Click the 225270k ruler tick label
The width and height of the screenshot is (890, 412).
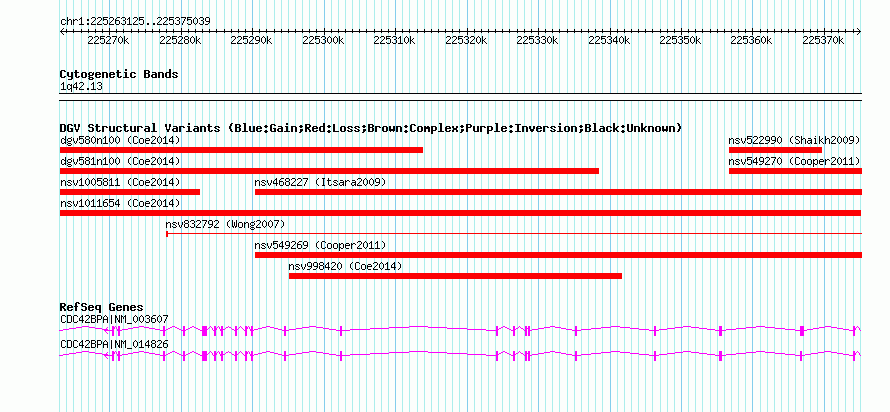coord(108,41)
